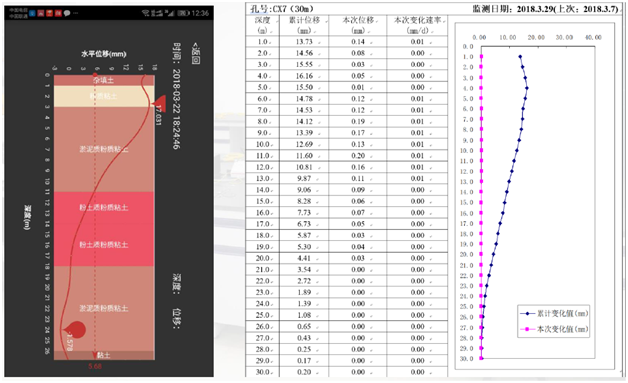Click the 本次变化速率 column header

417,25
